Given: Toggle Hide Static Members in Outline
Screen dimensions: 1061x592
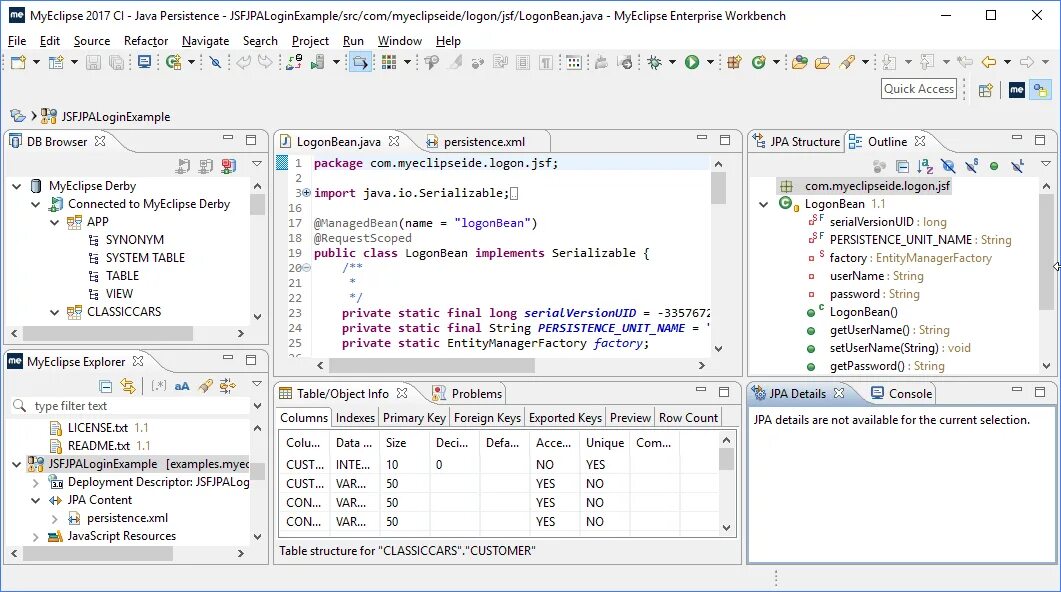Looking at the screenshot, I should [972, 166].
